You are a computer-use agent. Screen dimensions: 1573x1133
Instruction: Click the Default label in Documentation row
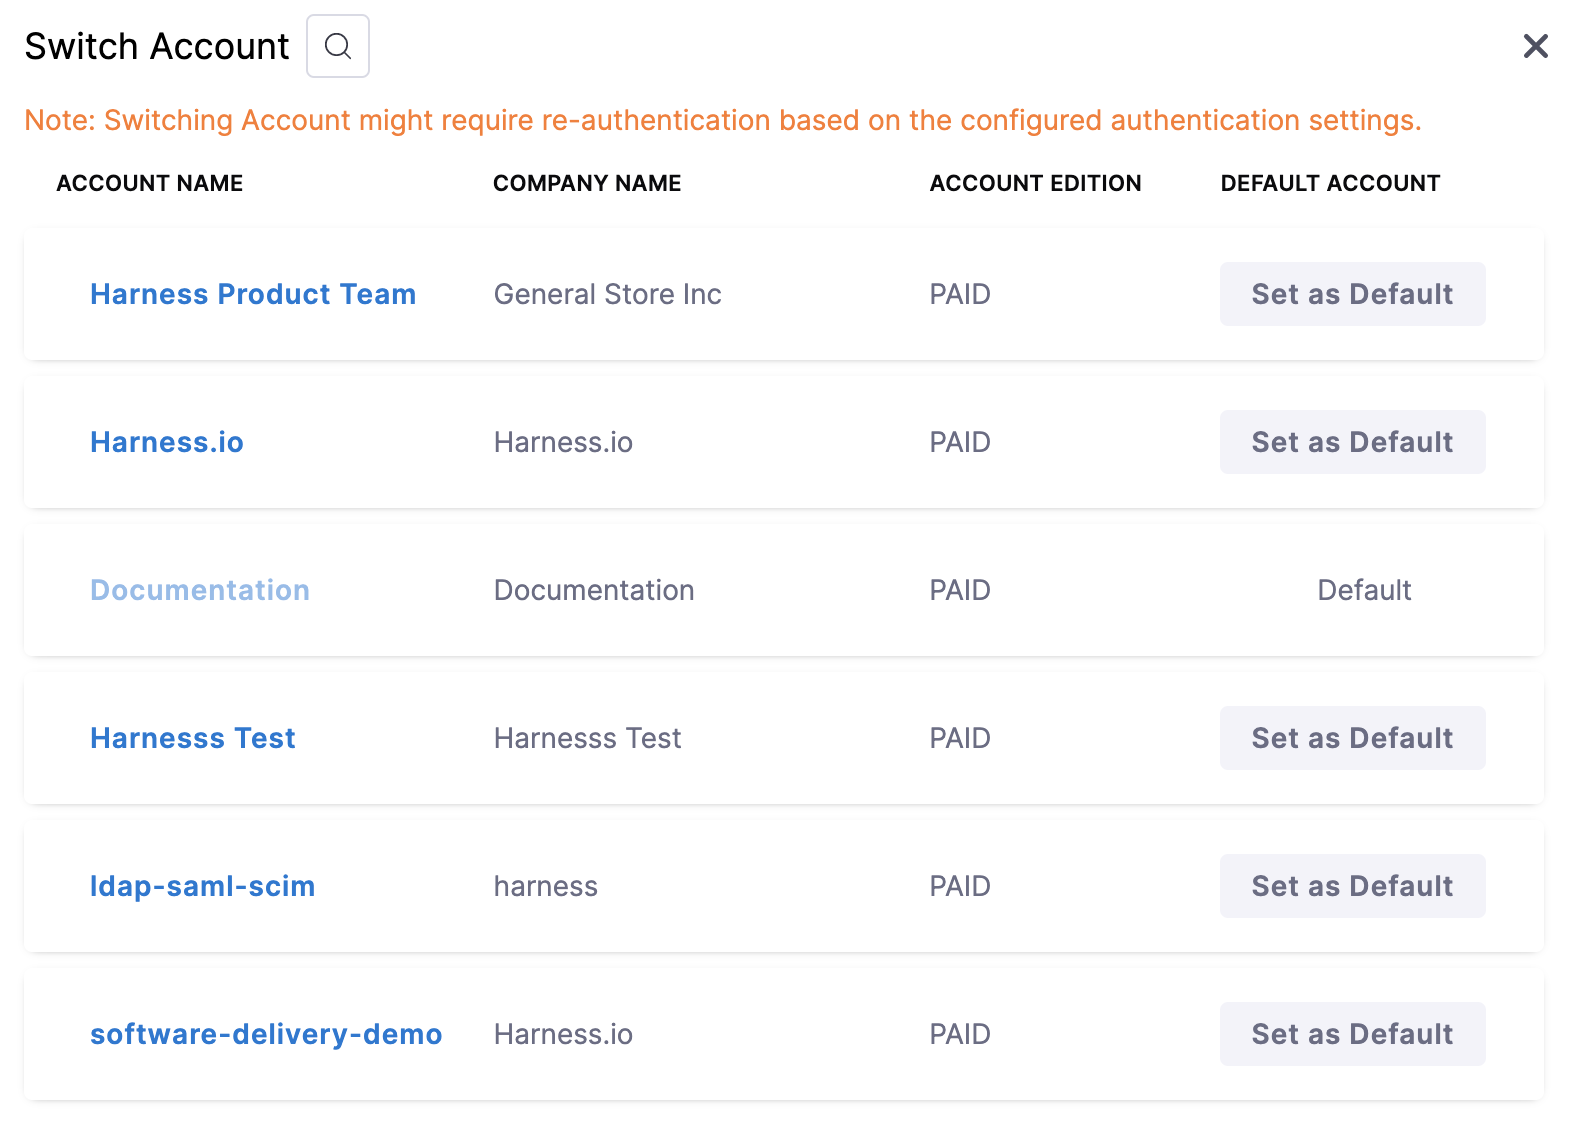[1364, 590]
